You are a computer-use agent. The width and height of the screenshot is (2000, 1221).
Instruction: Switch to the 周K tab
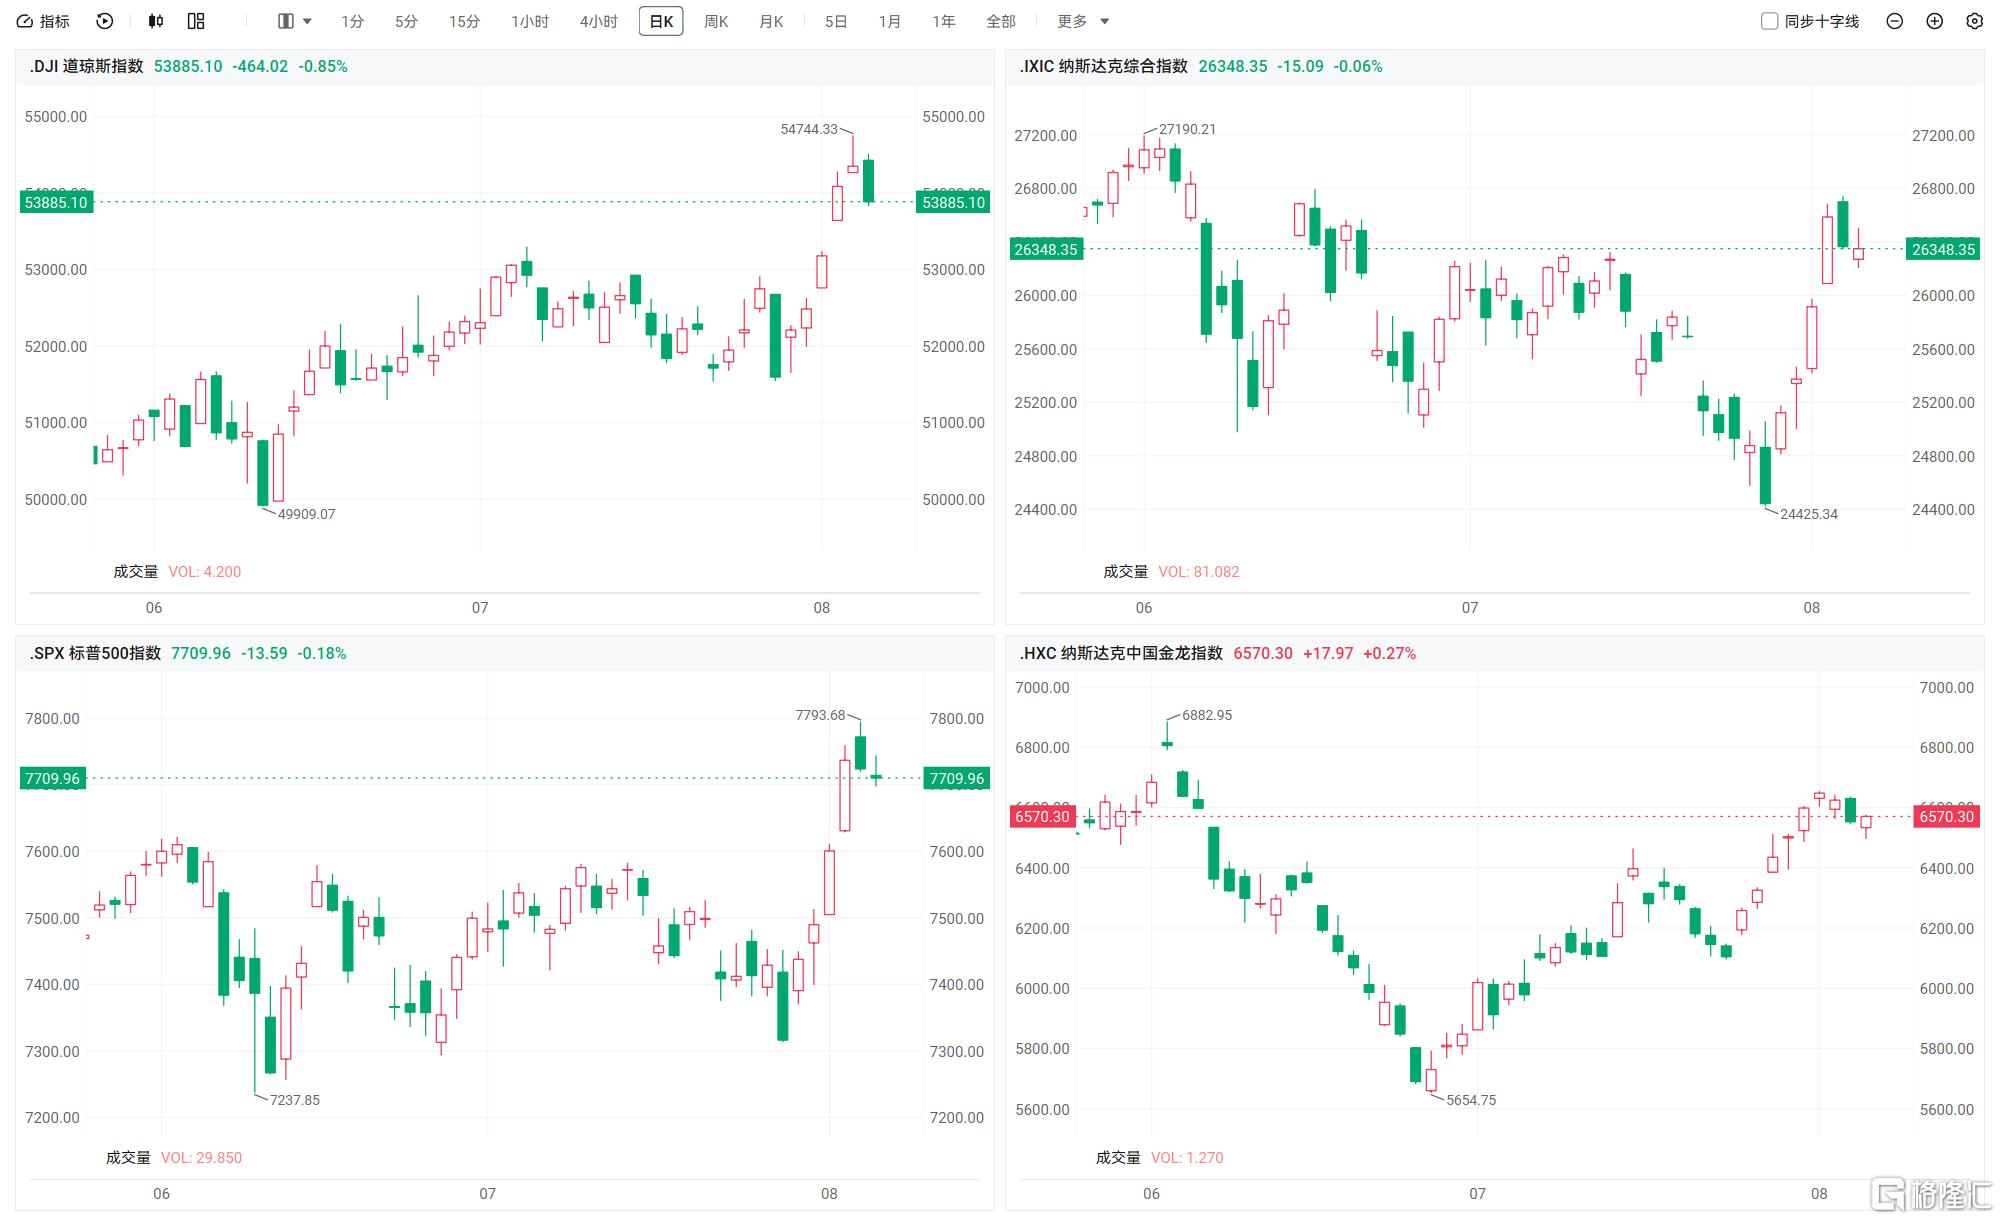pos(716,21)
